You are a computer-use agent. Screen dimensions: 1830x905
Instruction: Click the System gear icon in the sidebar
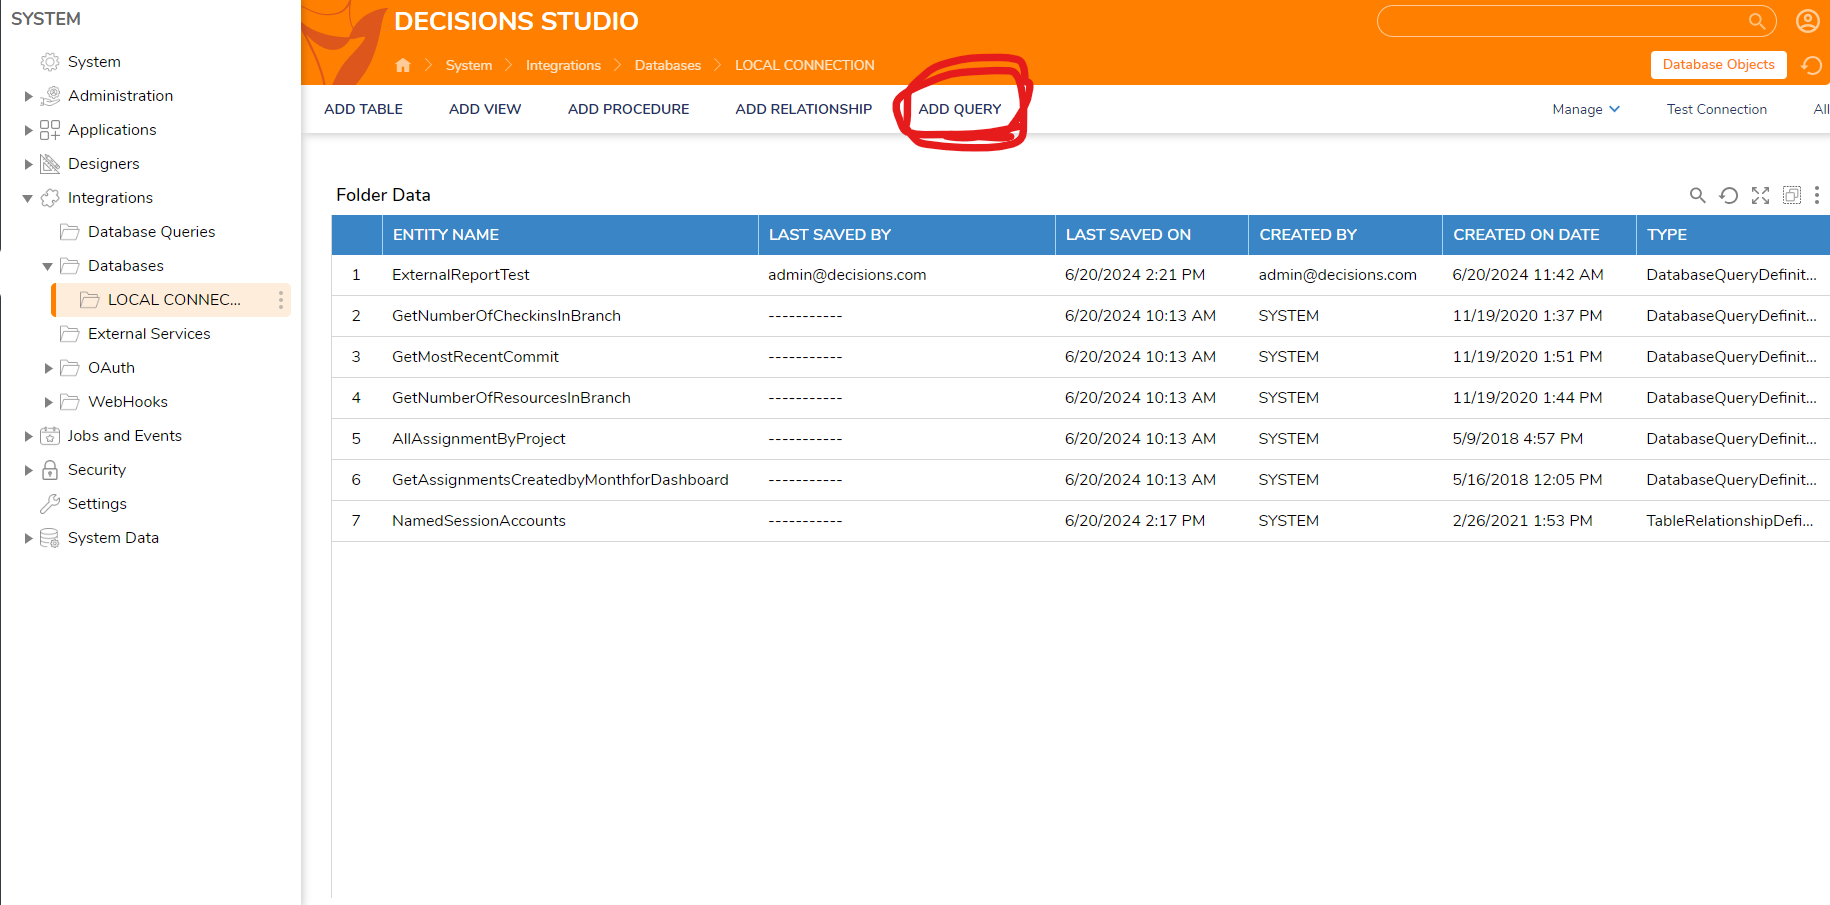tap(50, 62)
